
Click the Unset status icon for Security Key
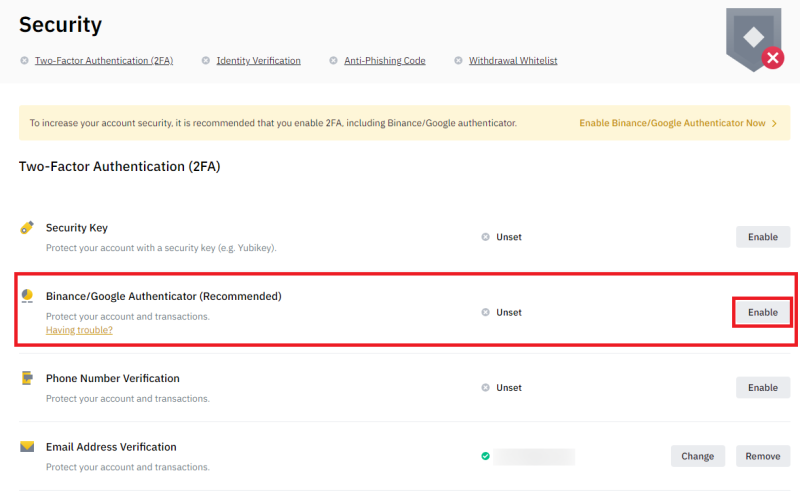485,237
